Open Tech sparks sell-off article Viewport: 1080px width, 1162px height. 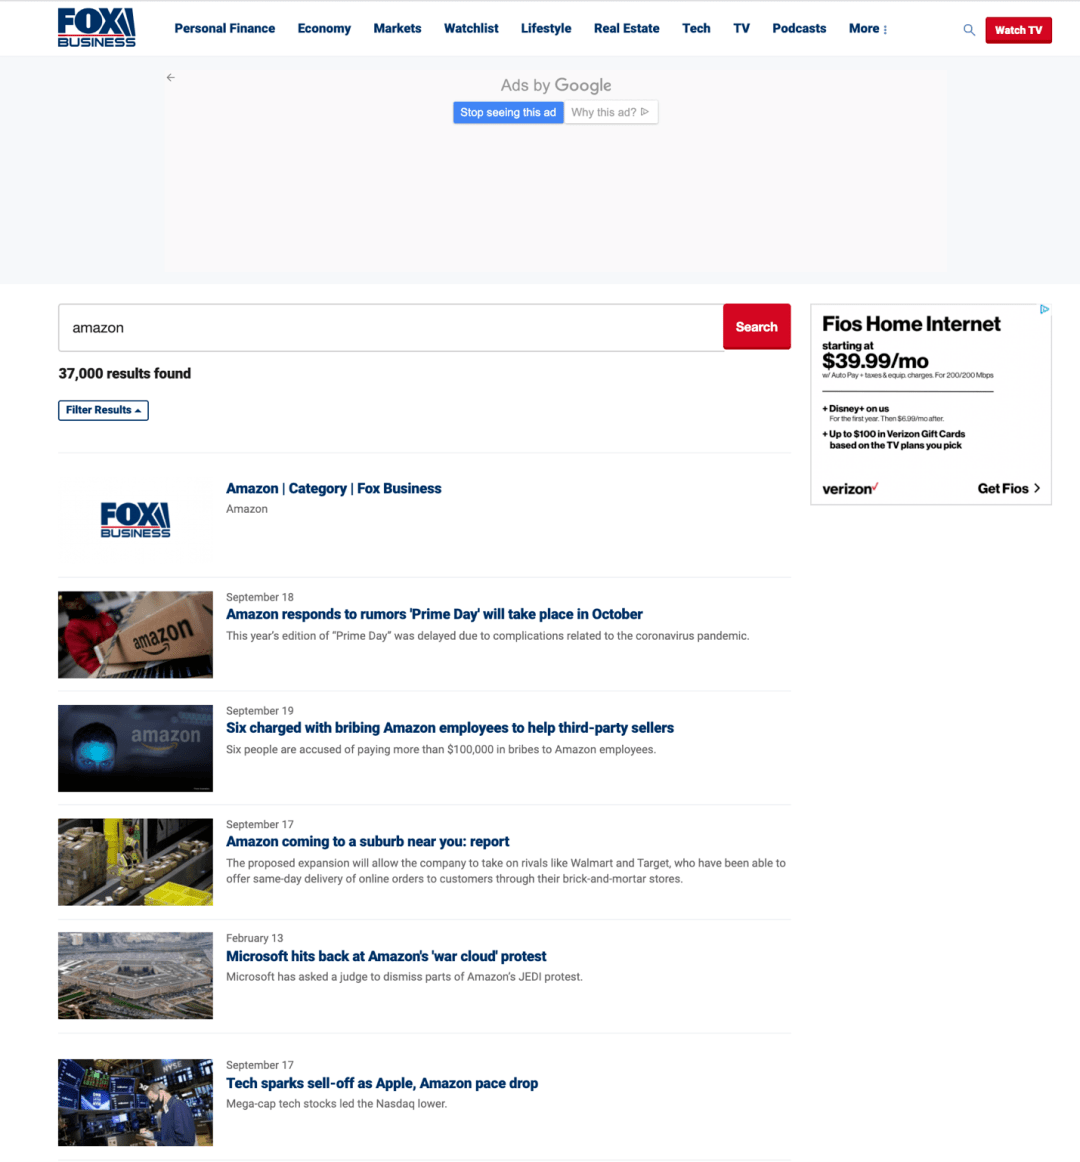point(382,1083)
